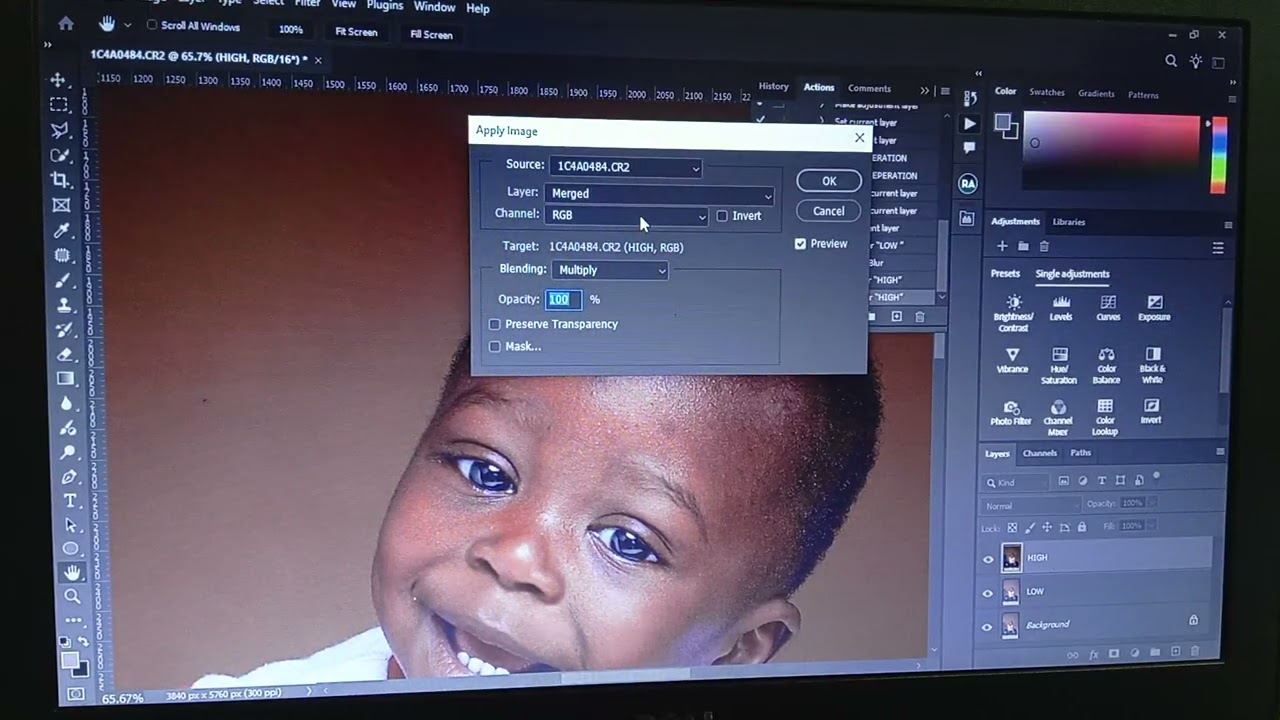1280x720 pixels.
Task: Enable the Mask checkbox
Action: [x=495, y=346]
